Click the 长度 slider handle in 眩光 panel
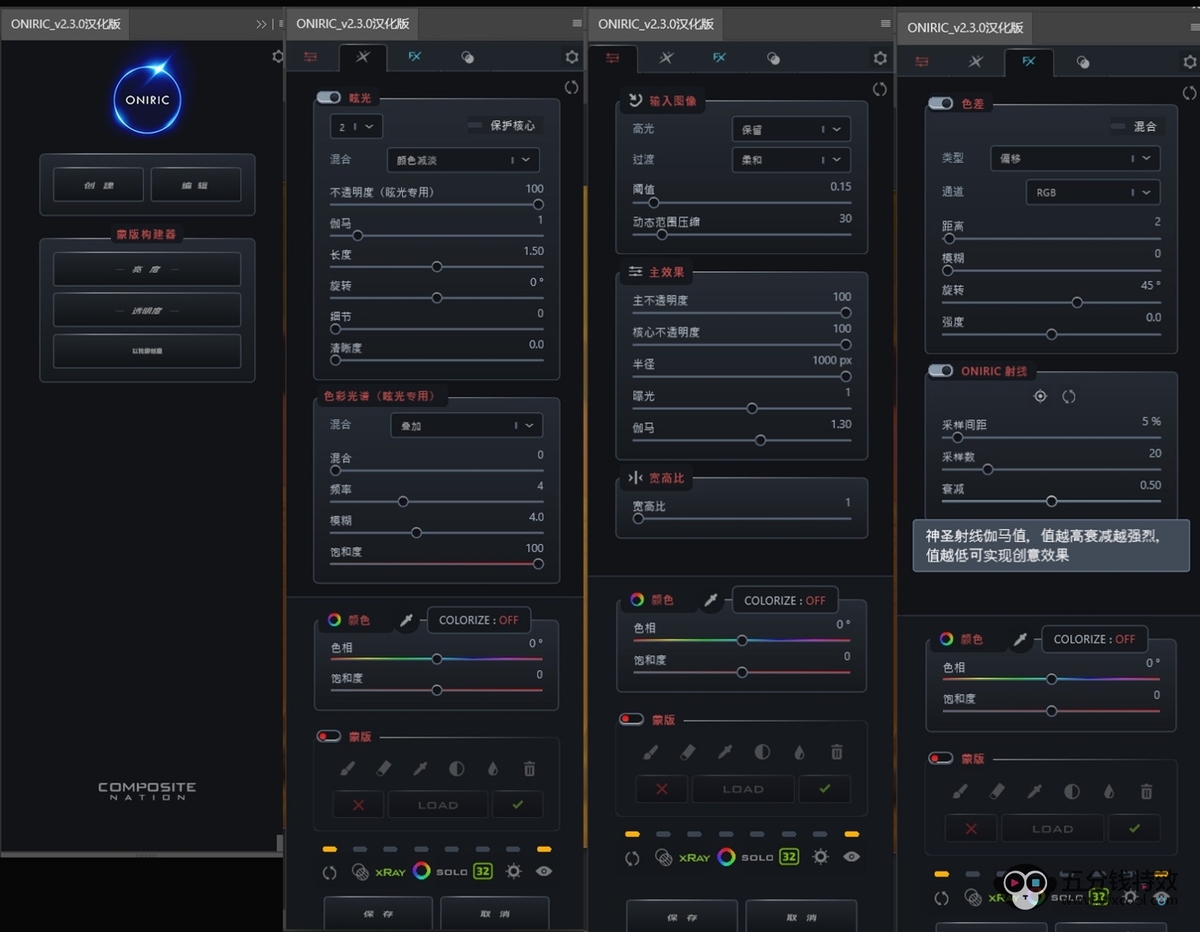The width and height of the screenshot is (1200, 932). [437, 267]
